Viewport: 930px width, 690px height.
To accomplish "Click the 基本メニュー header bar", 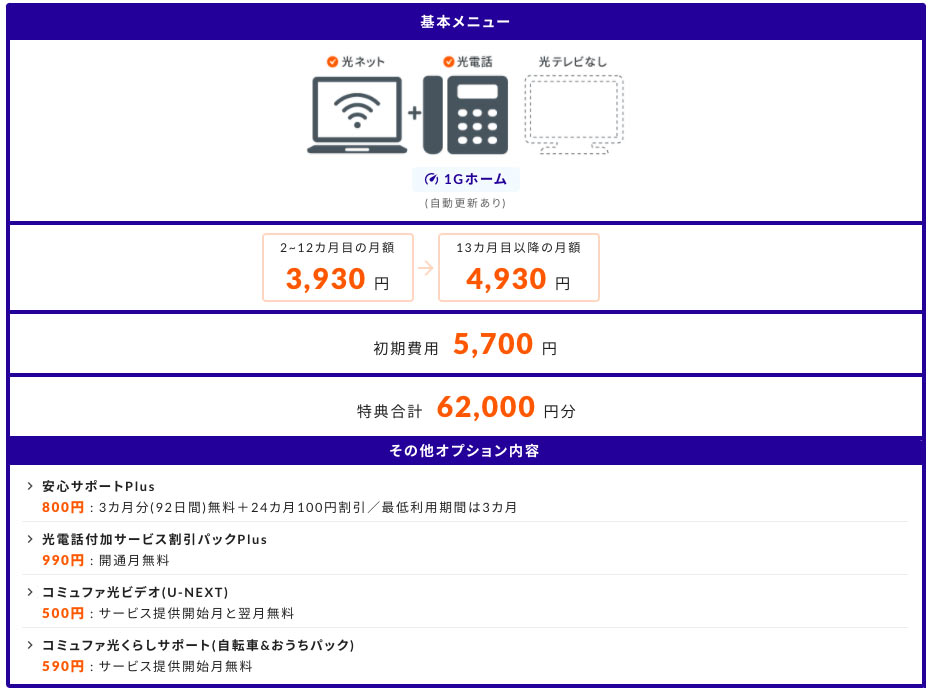I will (465, 22).
